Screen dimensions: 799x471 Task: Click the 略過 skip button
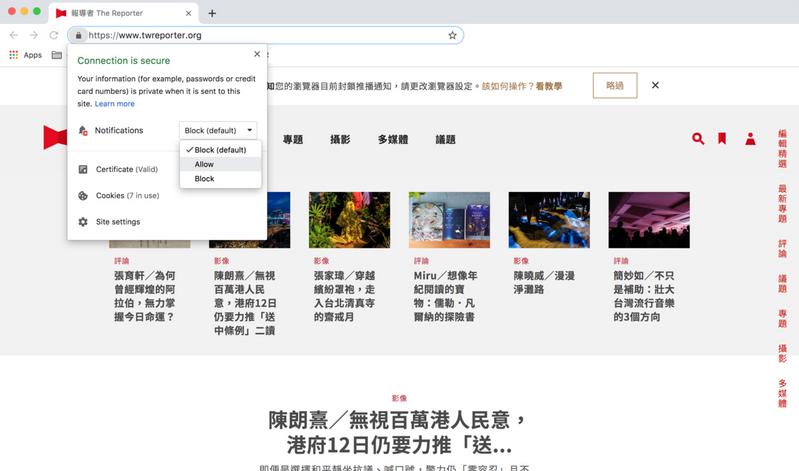[x=615, y=85]
